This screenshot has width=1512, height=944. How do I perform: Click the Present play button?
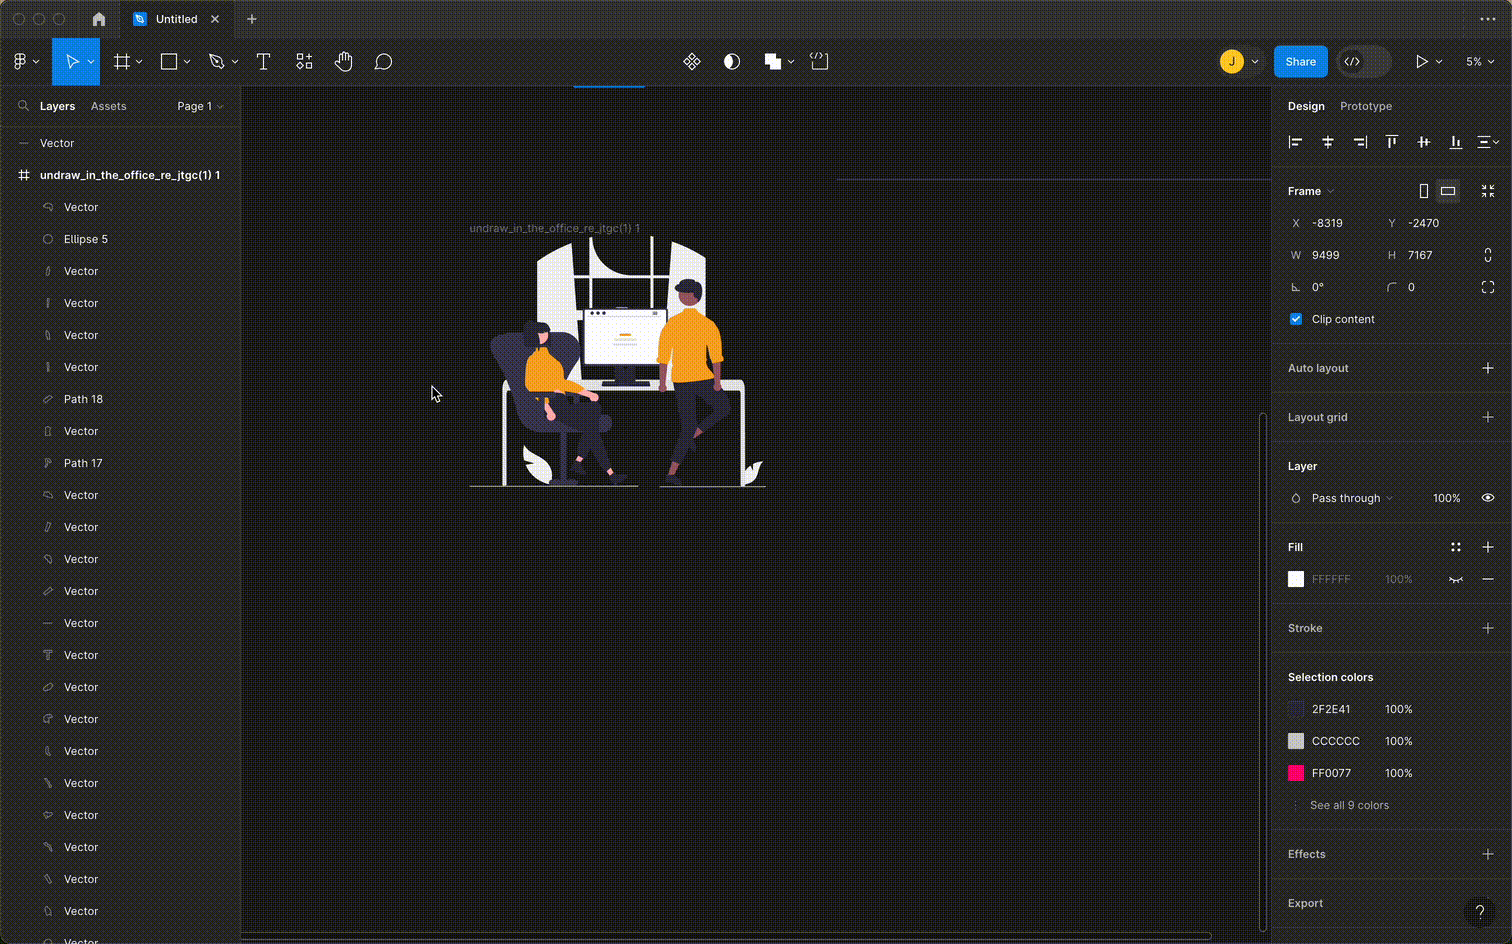point(1421,62)
